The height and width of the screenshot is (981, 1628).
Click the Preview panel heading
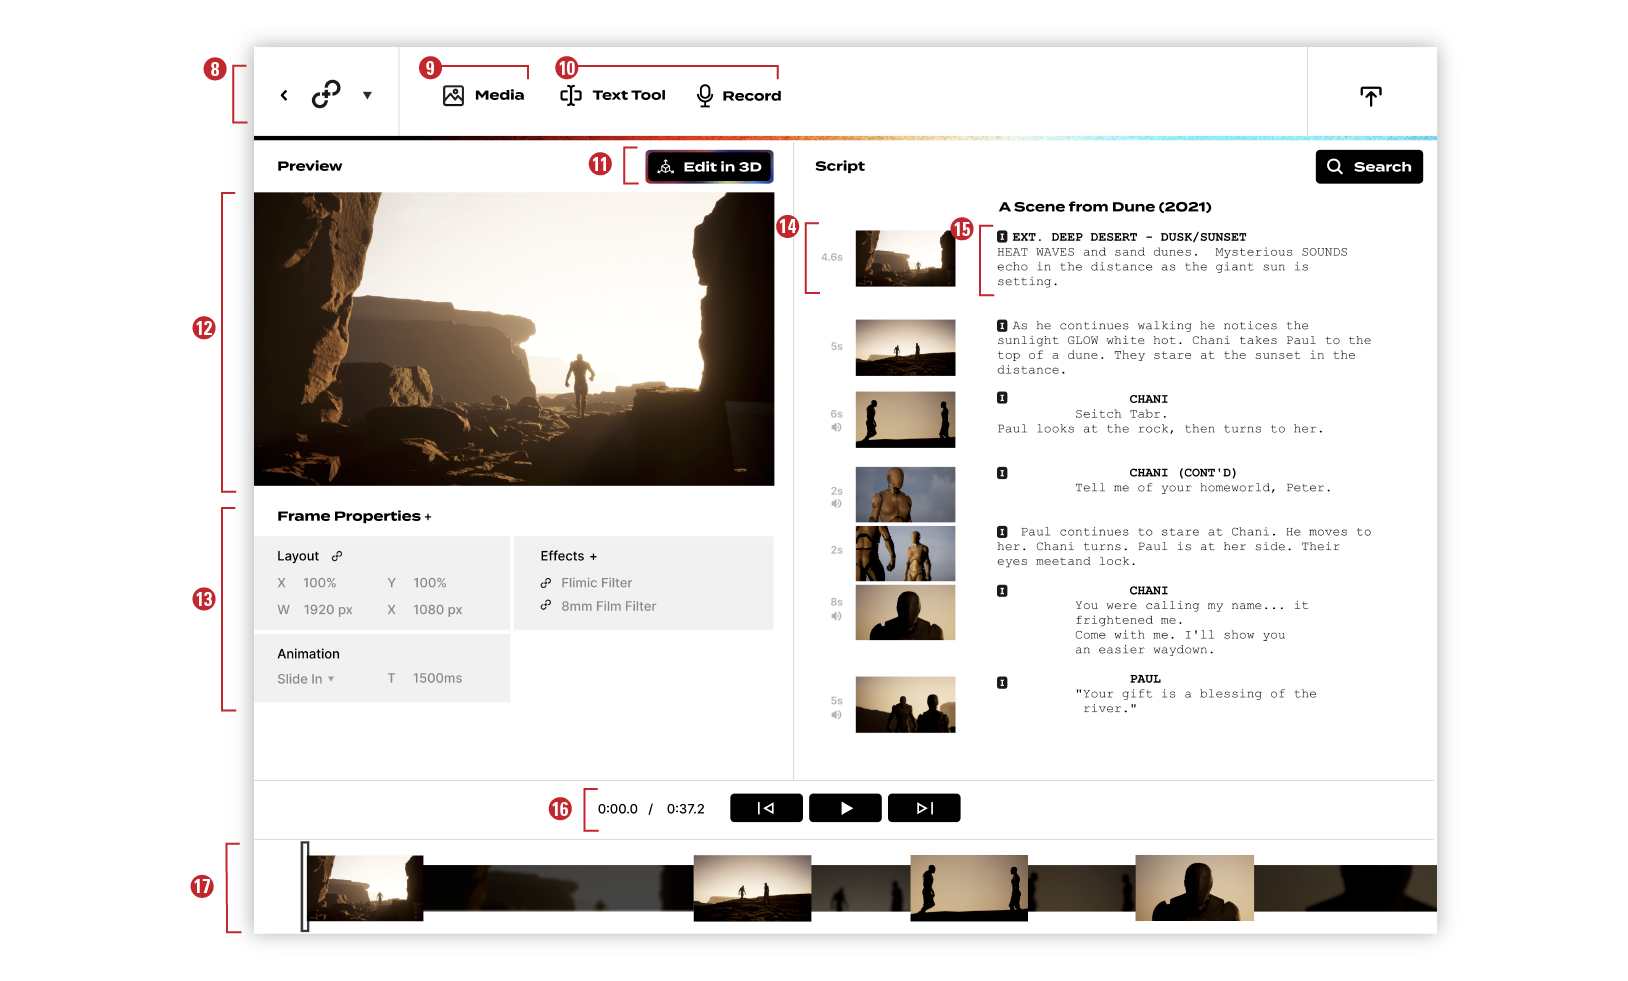[x=310, y=166]
